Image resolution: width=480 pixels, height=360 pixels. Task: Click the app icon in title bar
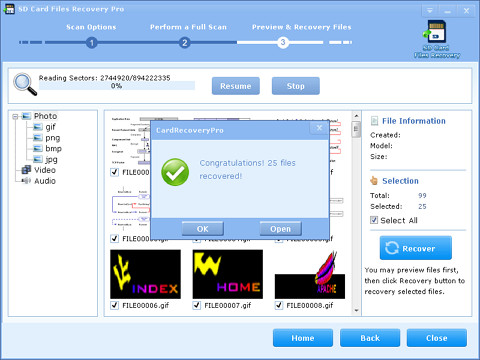[x=9, y=9]
